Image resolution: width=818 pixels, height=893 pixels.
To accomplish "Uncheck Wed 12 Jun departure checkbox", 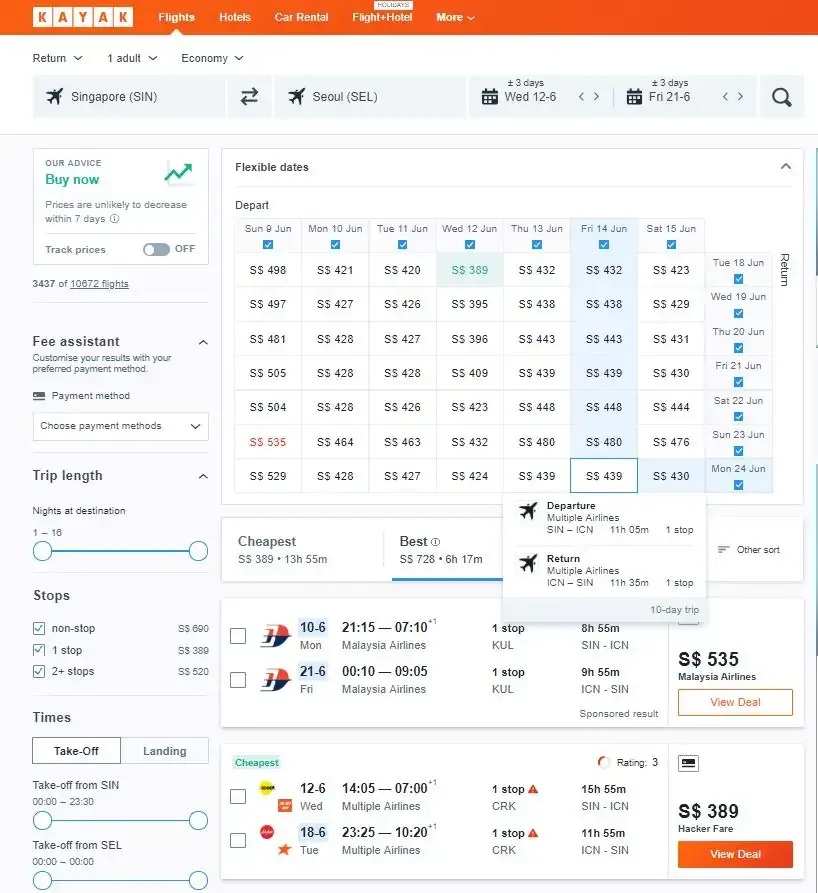I will (469, 244).
